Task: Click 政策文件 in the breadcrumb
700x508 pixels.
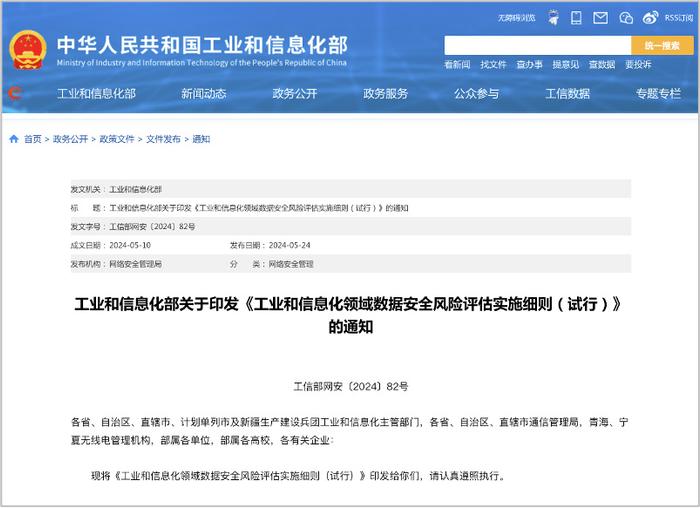Action: [x=116, y=139]
